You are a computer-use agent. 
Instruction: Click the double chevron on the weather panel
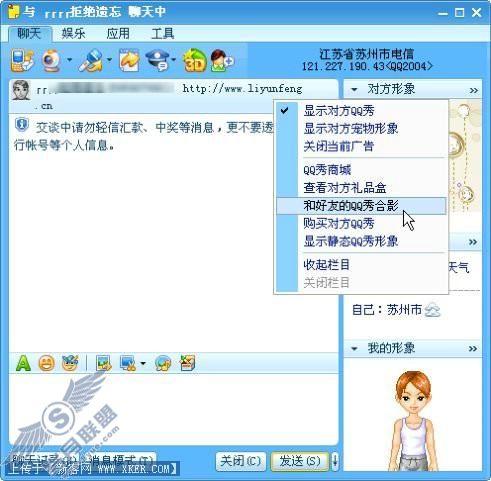pyautogui.click(x=473, y=242)
